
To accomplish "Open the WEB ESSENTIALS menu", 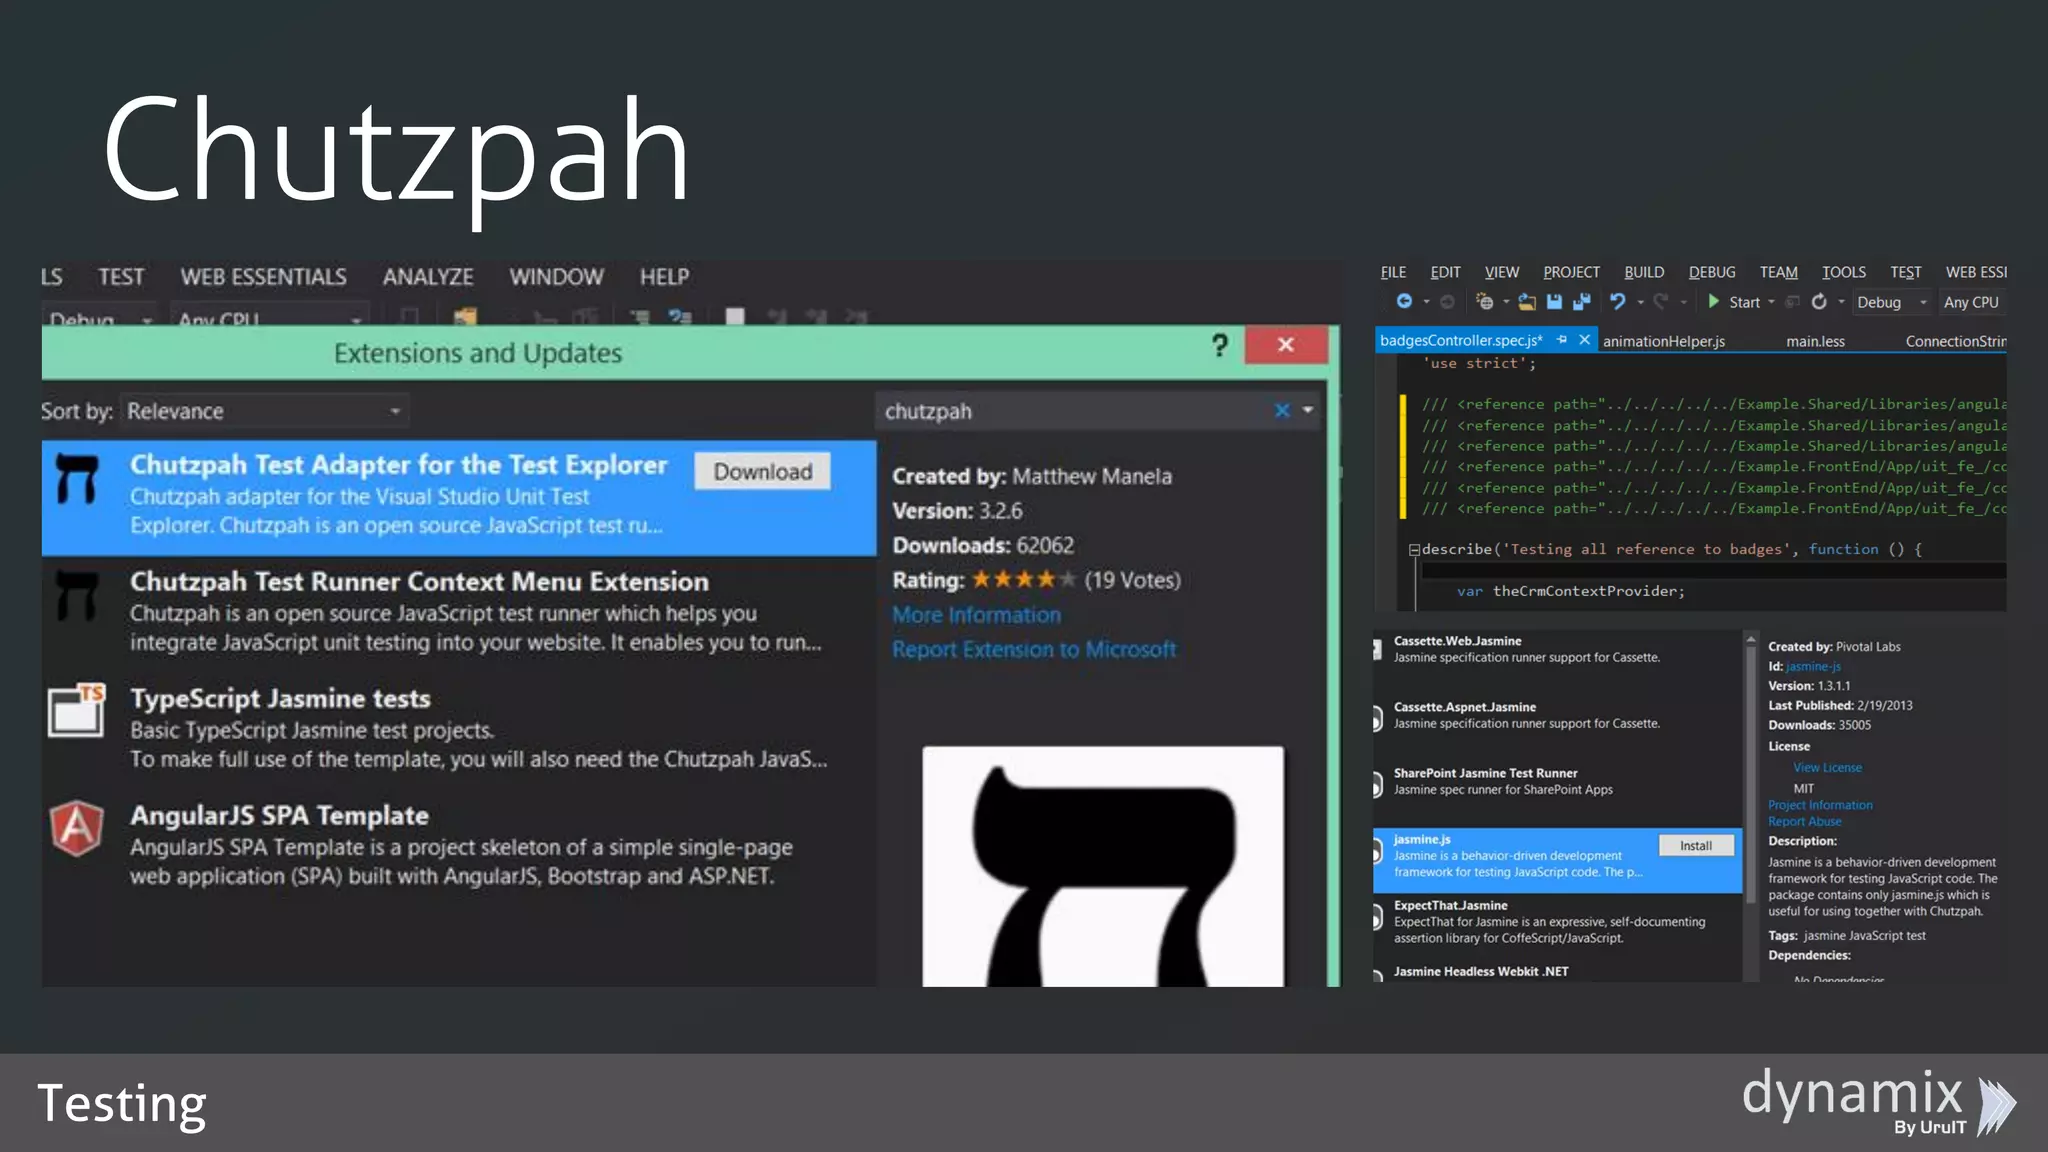I will click(263, 277).
